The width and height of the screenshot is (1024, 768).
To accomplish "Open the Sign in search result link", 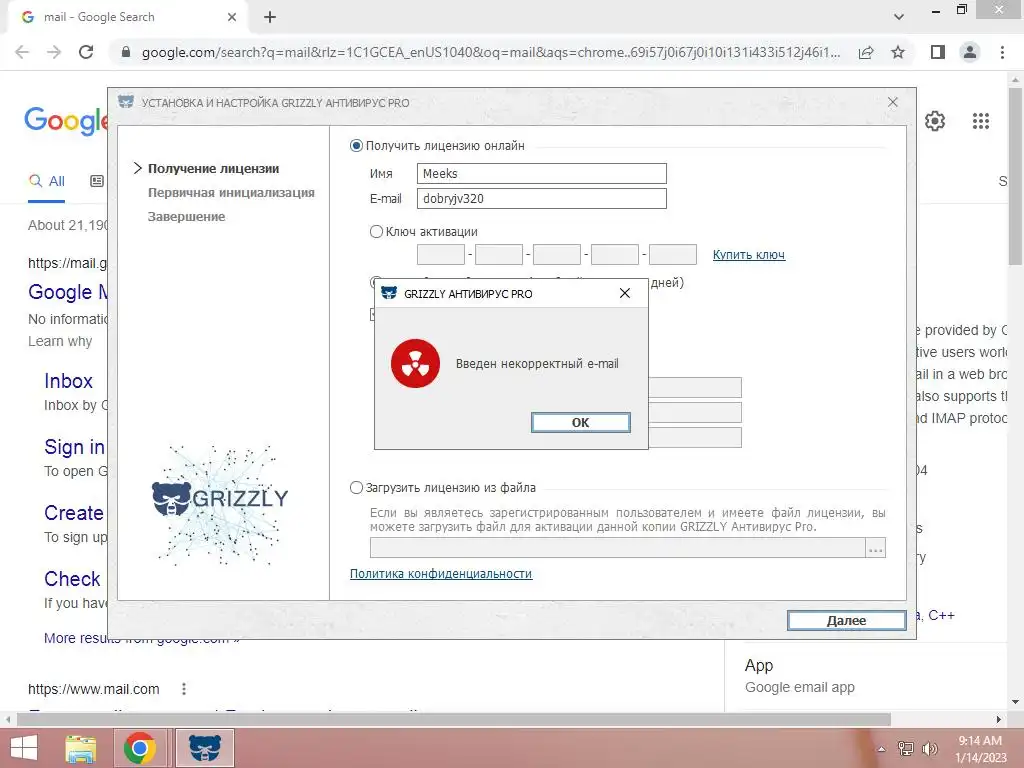I will (x=74, y=447).
